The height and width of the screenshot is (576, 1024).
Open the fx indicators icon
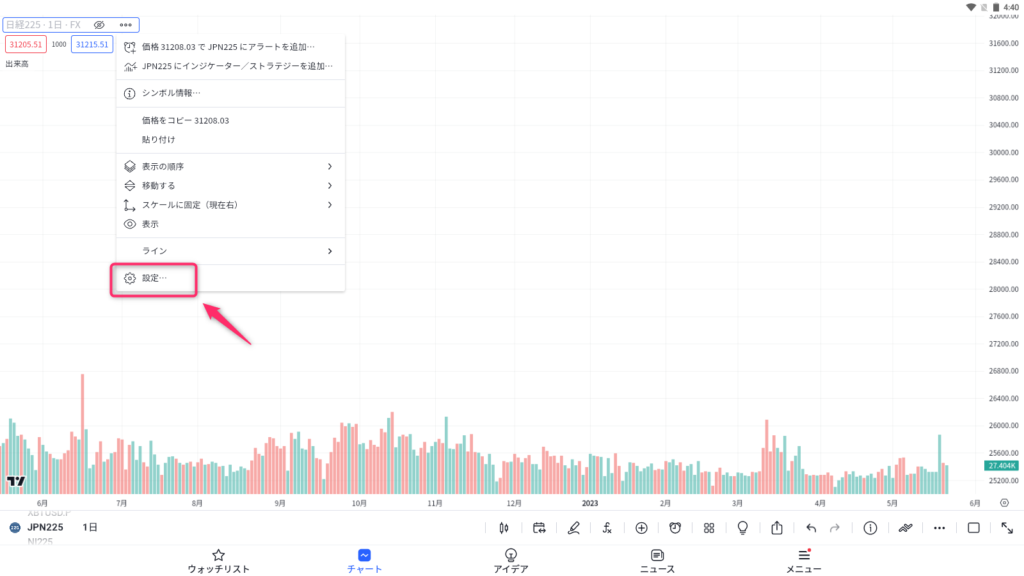point(607,528)
